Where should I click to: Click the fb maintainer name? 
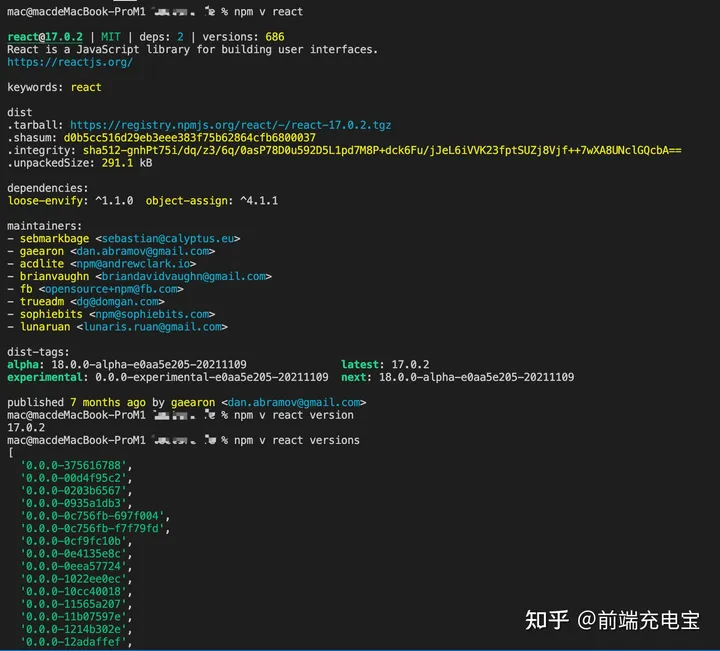[26, 289]
